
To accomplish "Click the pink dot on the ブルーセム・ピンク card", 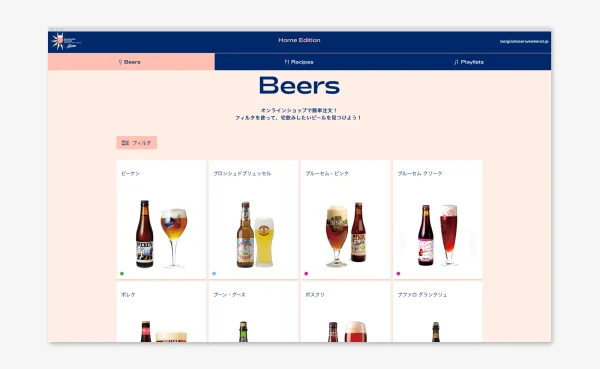I will 306,274.
